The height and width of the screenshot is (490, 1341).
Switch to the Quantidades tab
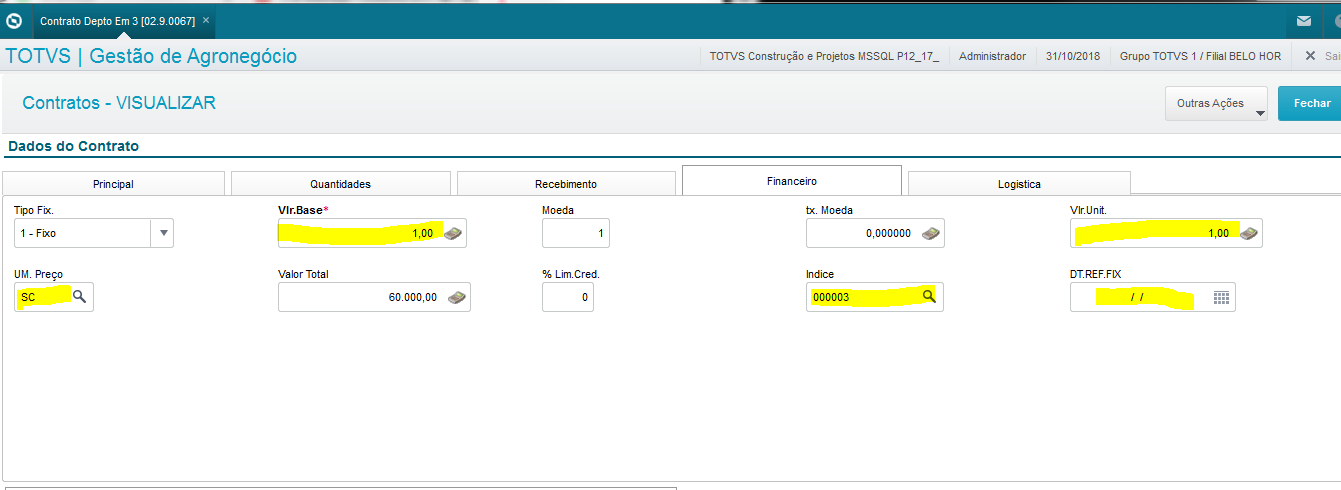pos(340,184)
